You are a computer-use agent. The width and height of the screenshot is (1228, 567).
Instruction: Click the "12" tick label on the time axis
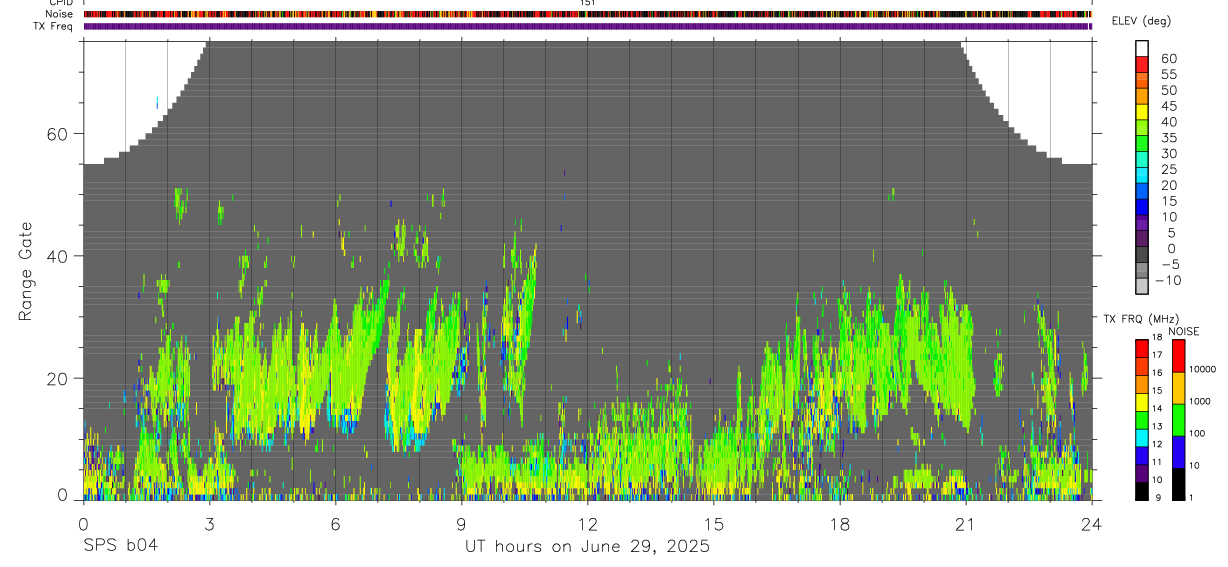tap(587, 523)
